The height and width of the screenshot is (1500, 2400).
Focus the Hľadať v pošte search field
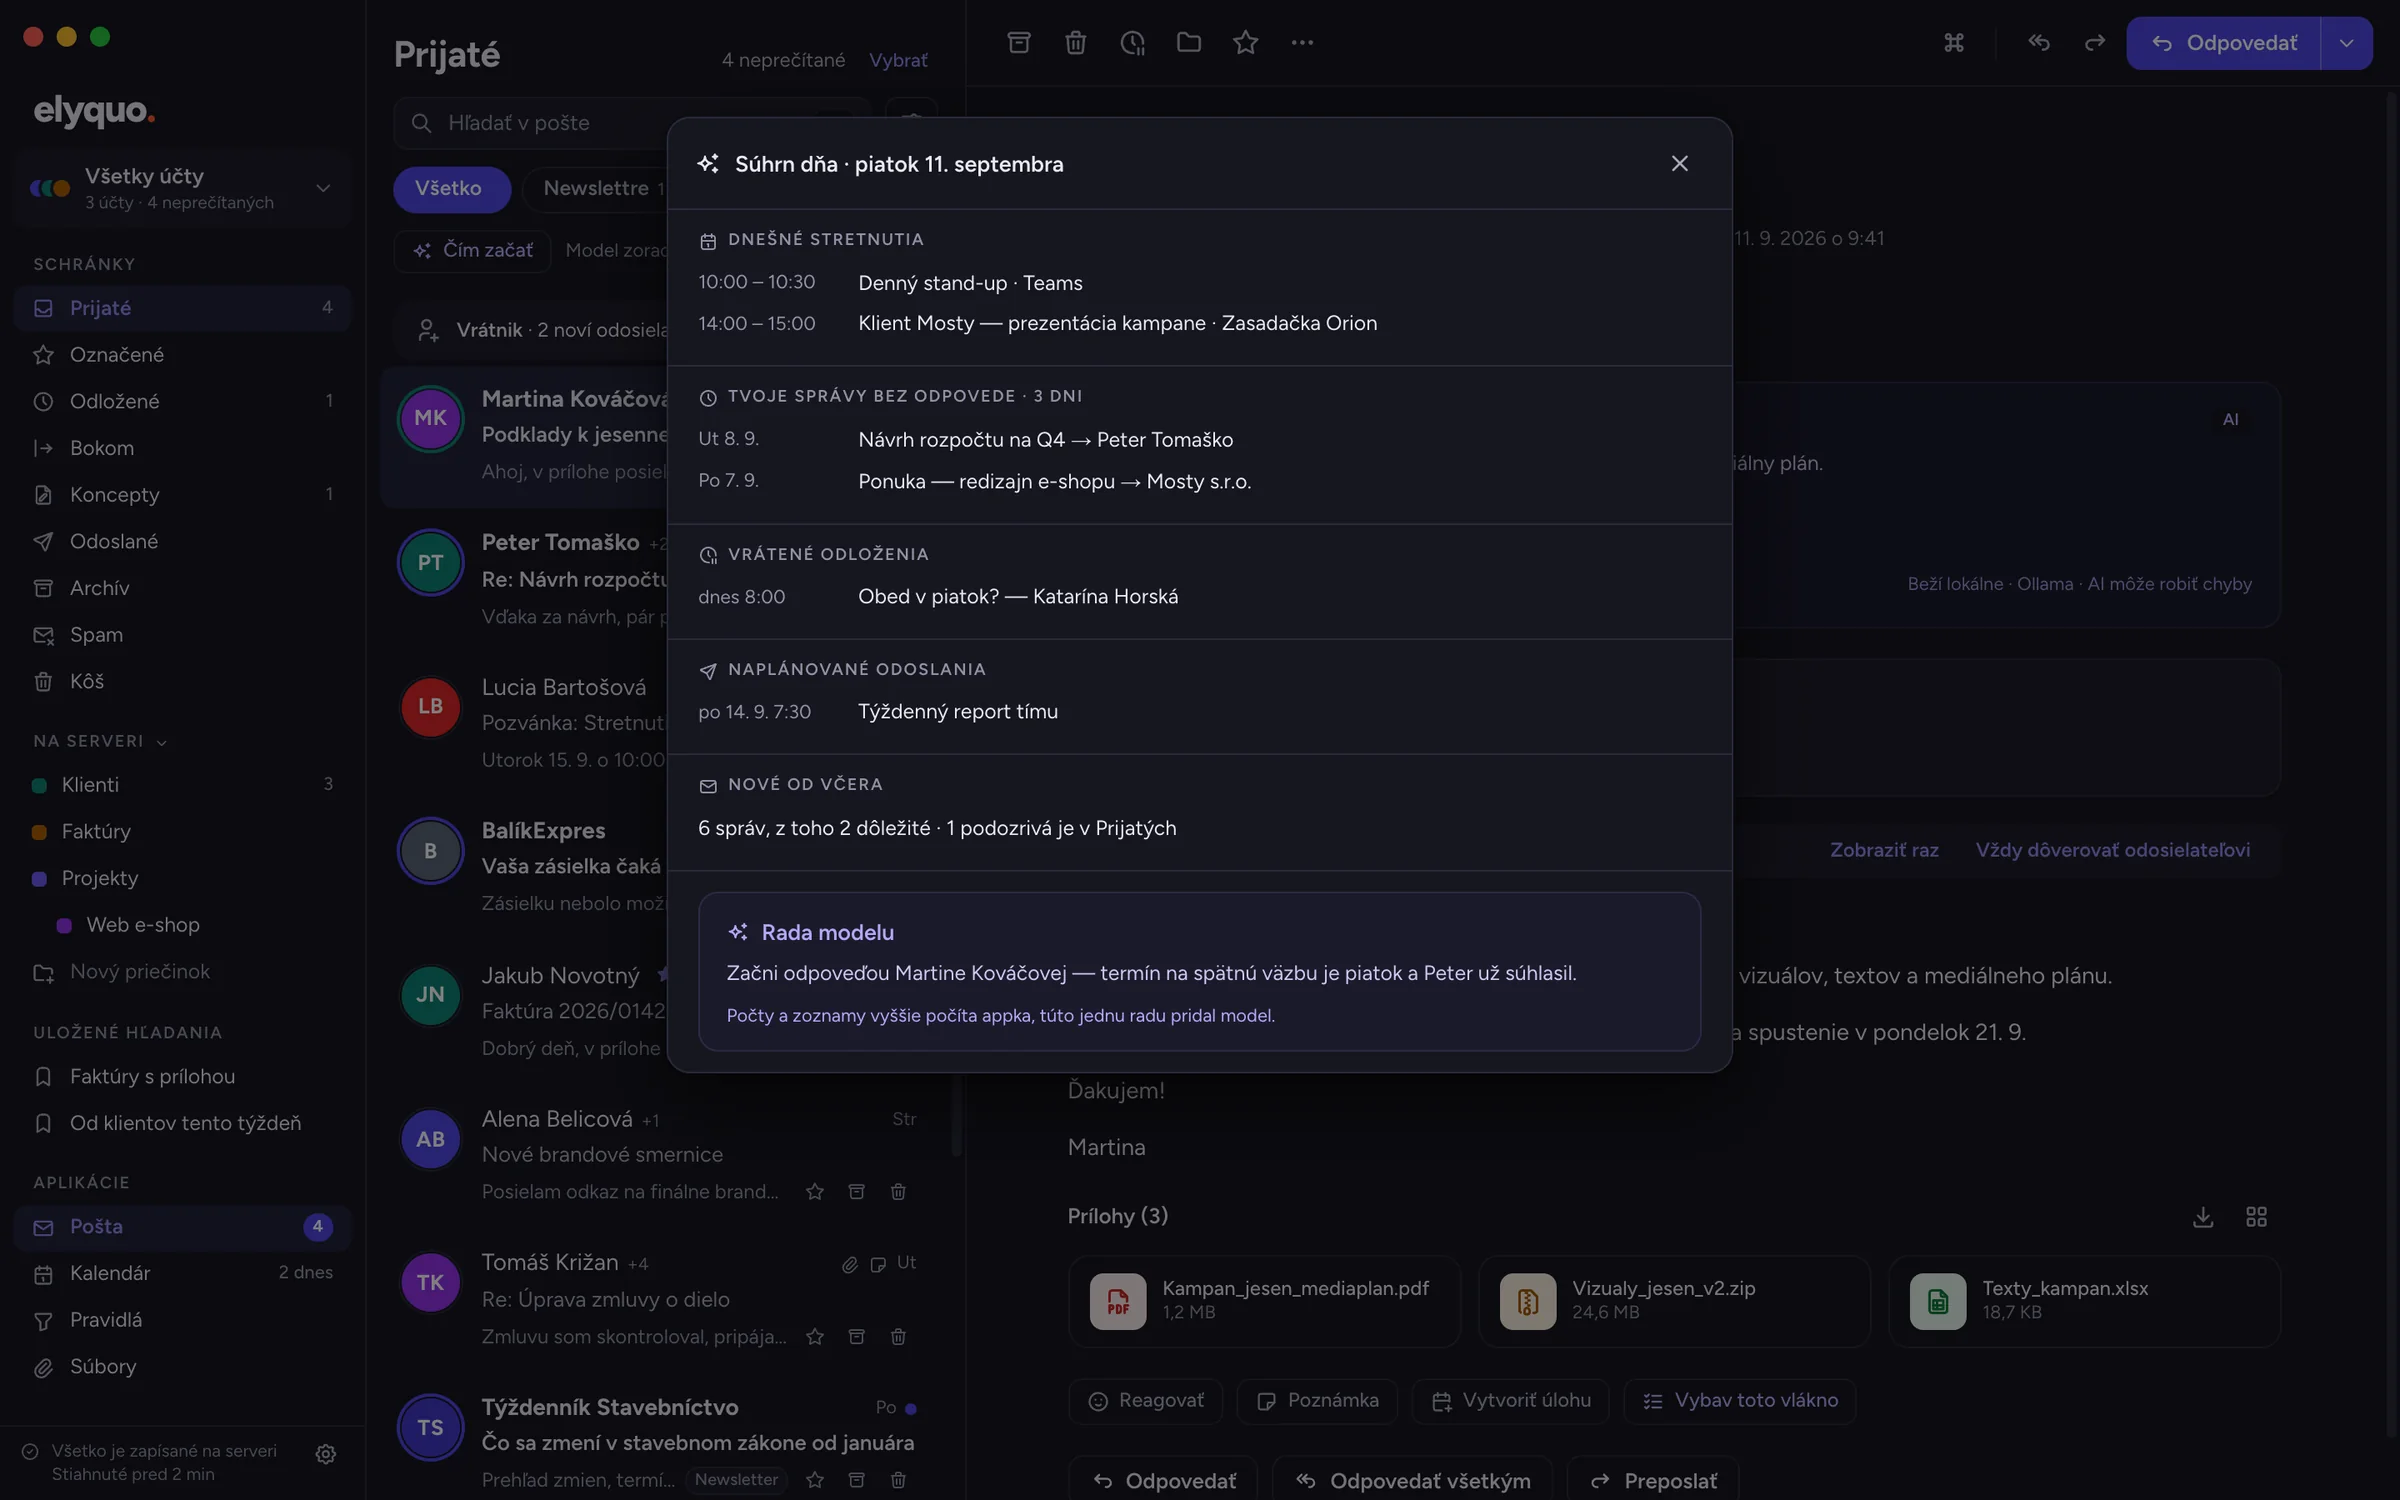[630, 123]
